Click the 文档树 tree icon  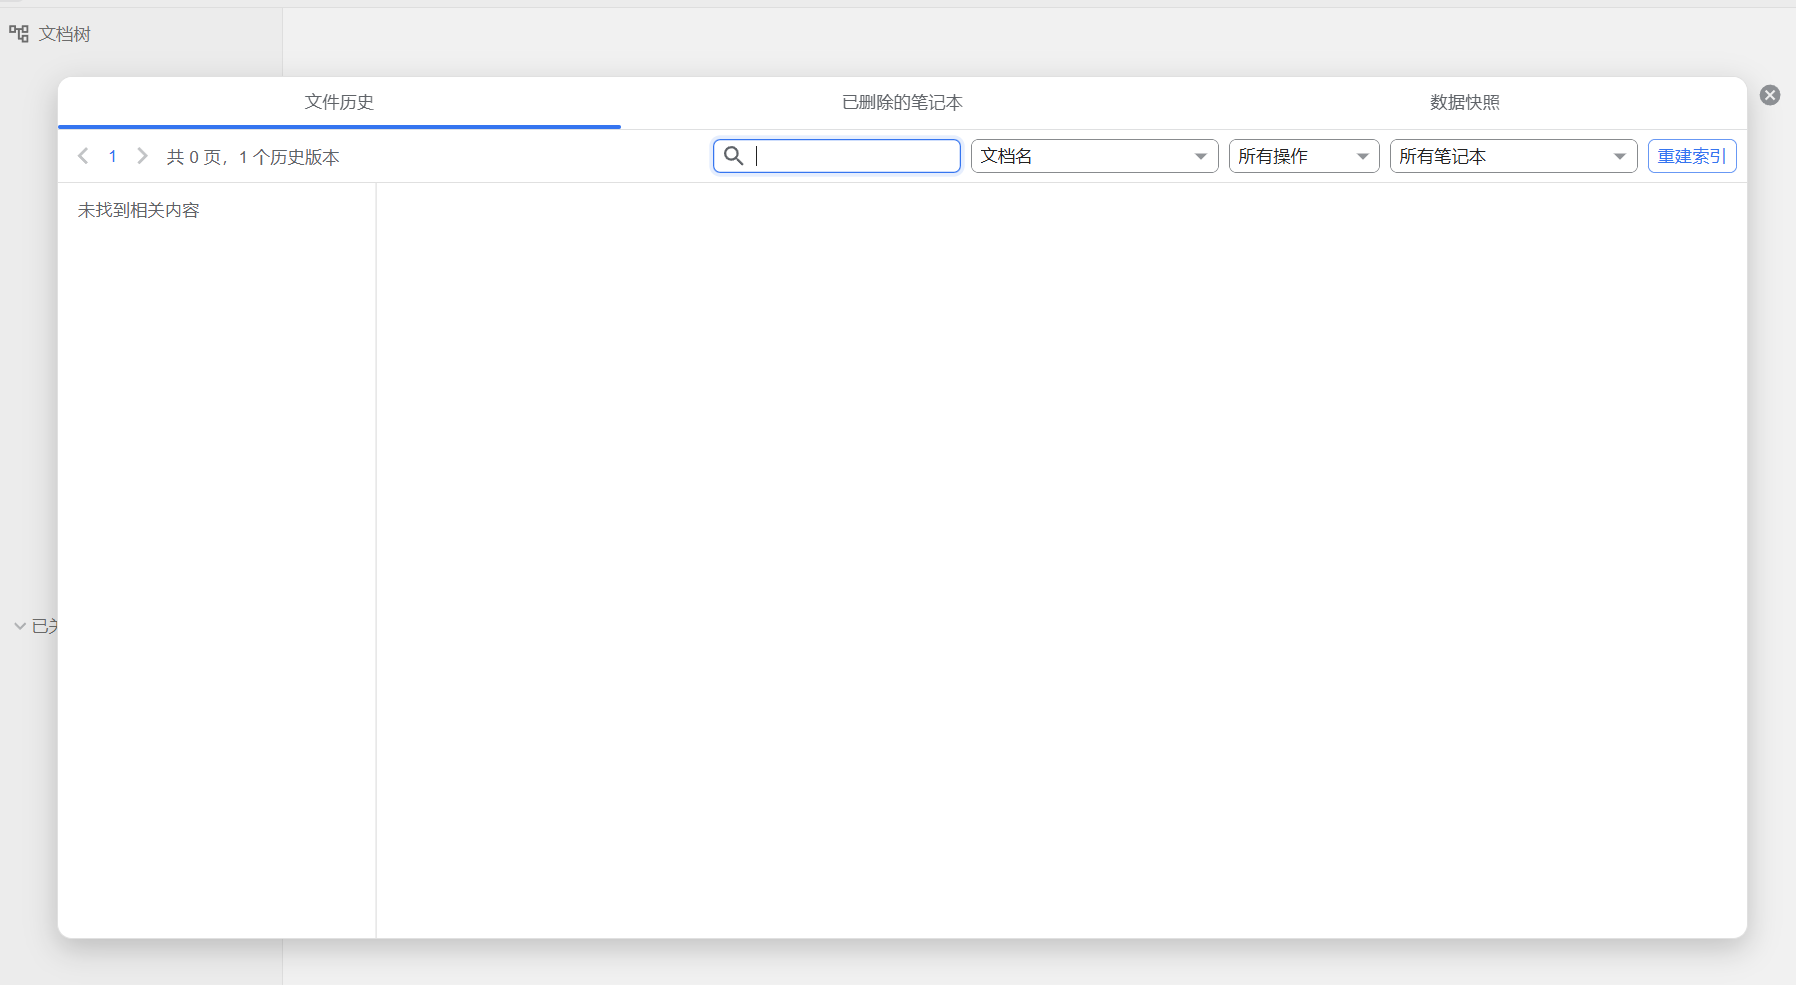pyautogui.click(x=19, y=34)
